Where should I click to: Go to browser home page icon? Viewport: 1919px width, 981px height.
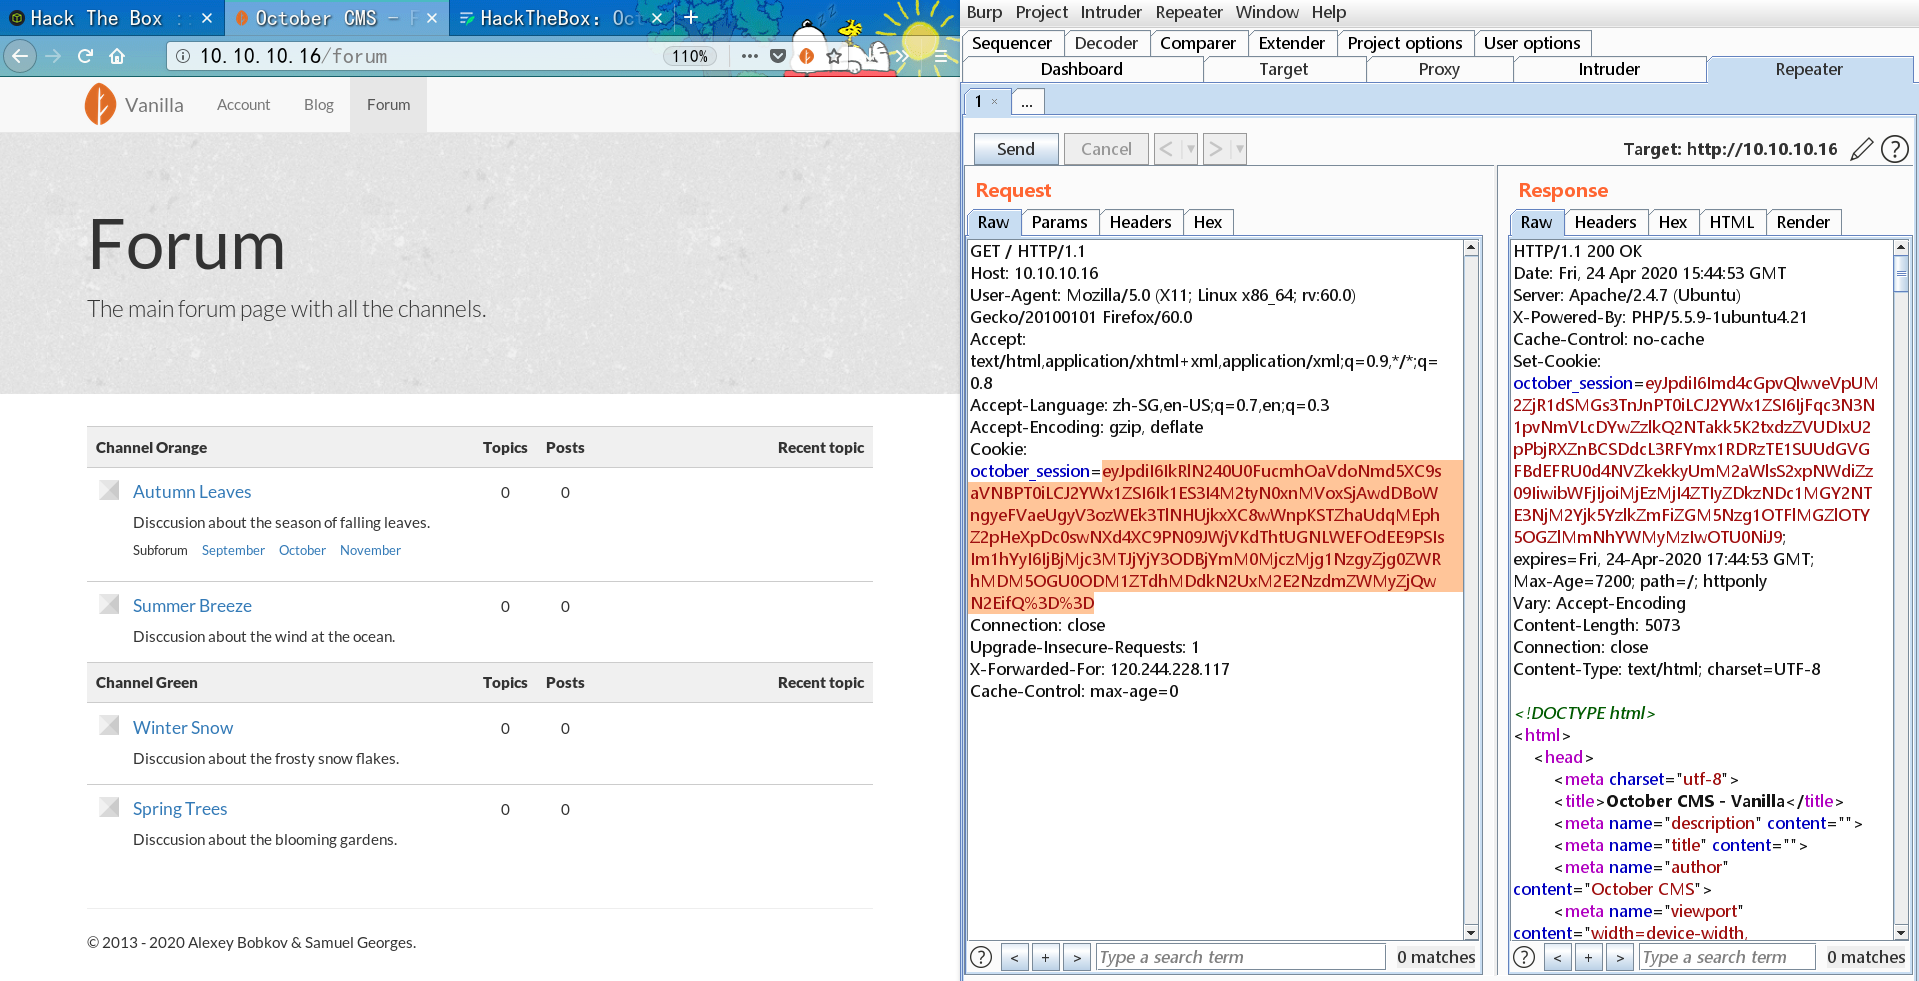(118, 56)
